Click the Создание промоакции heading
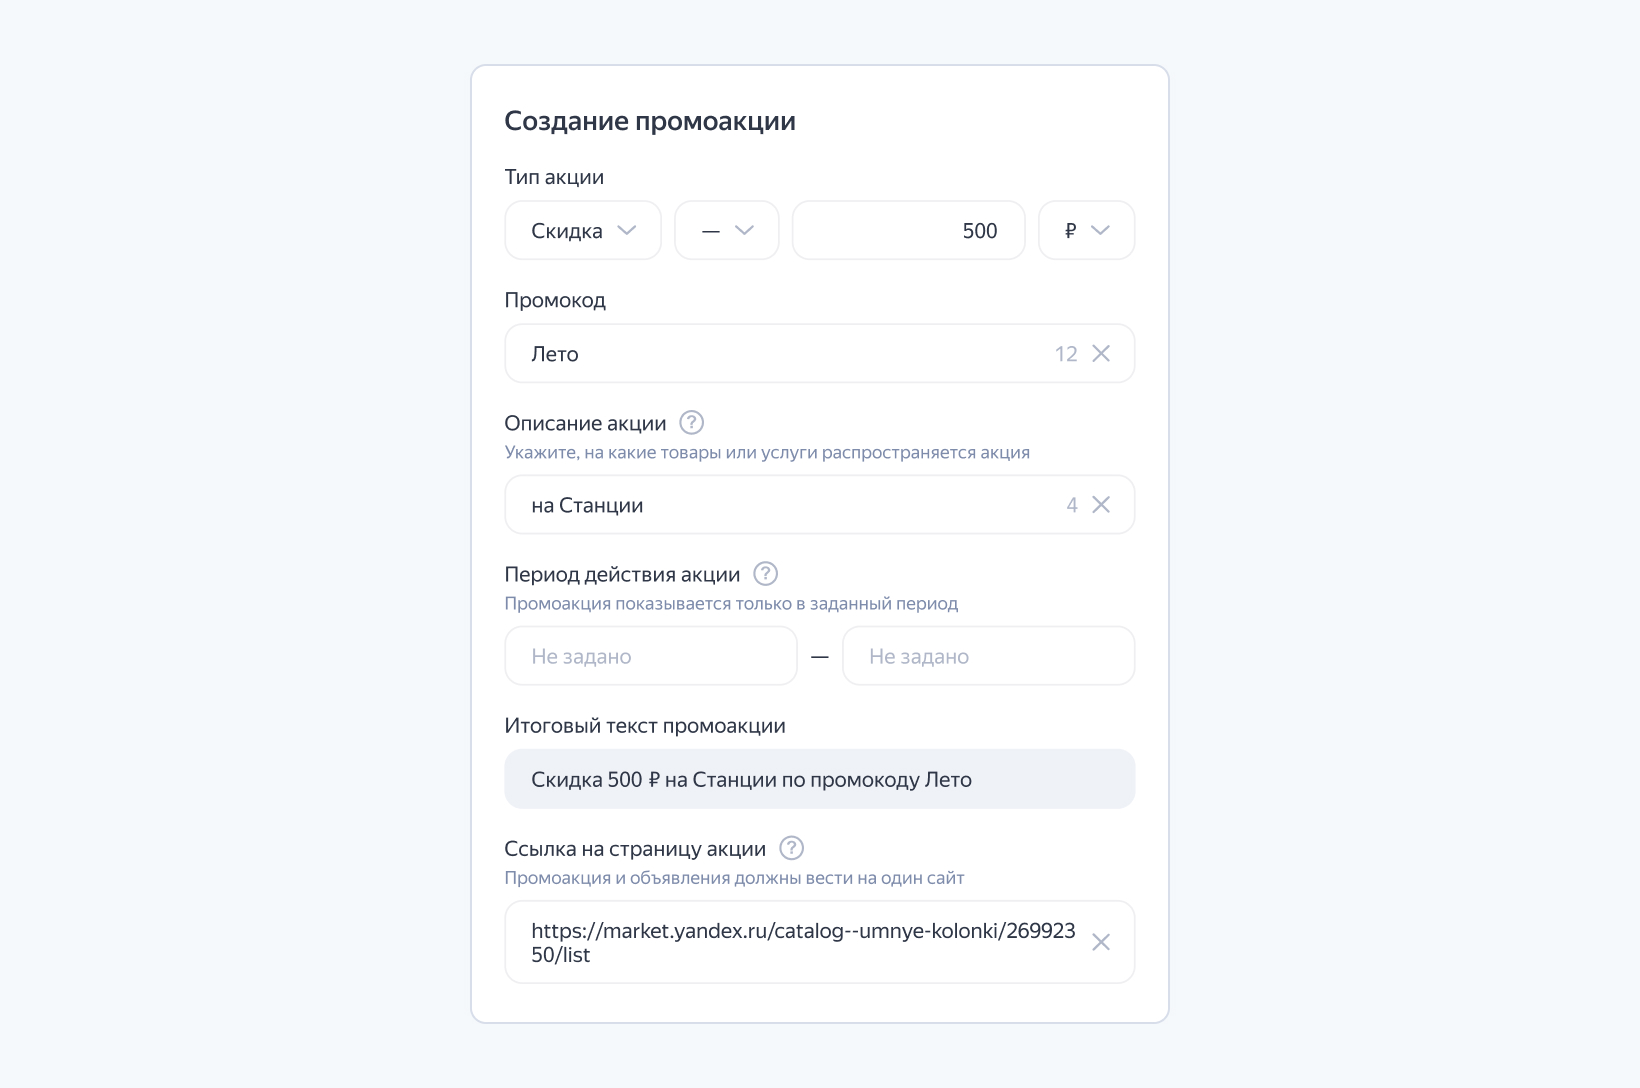The height and width of the screenshot is (1088, 1640). 650,121
